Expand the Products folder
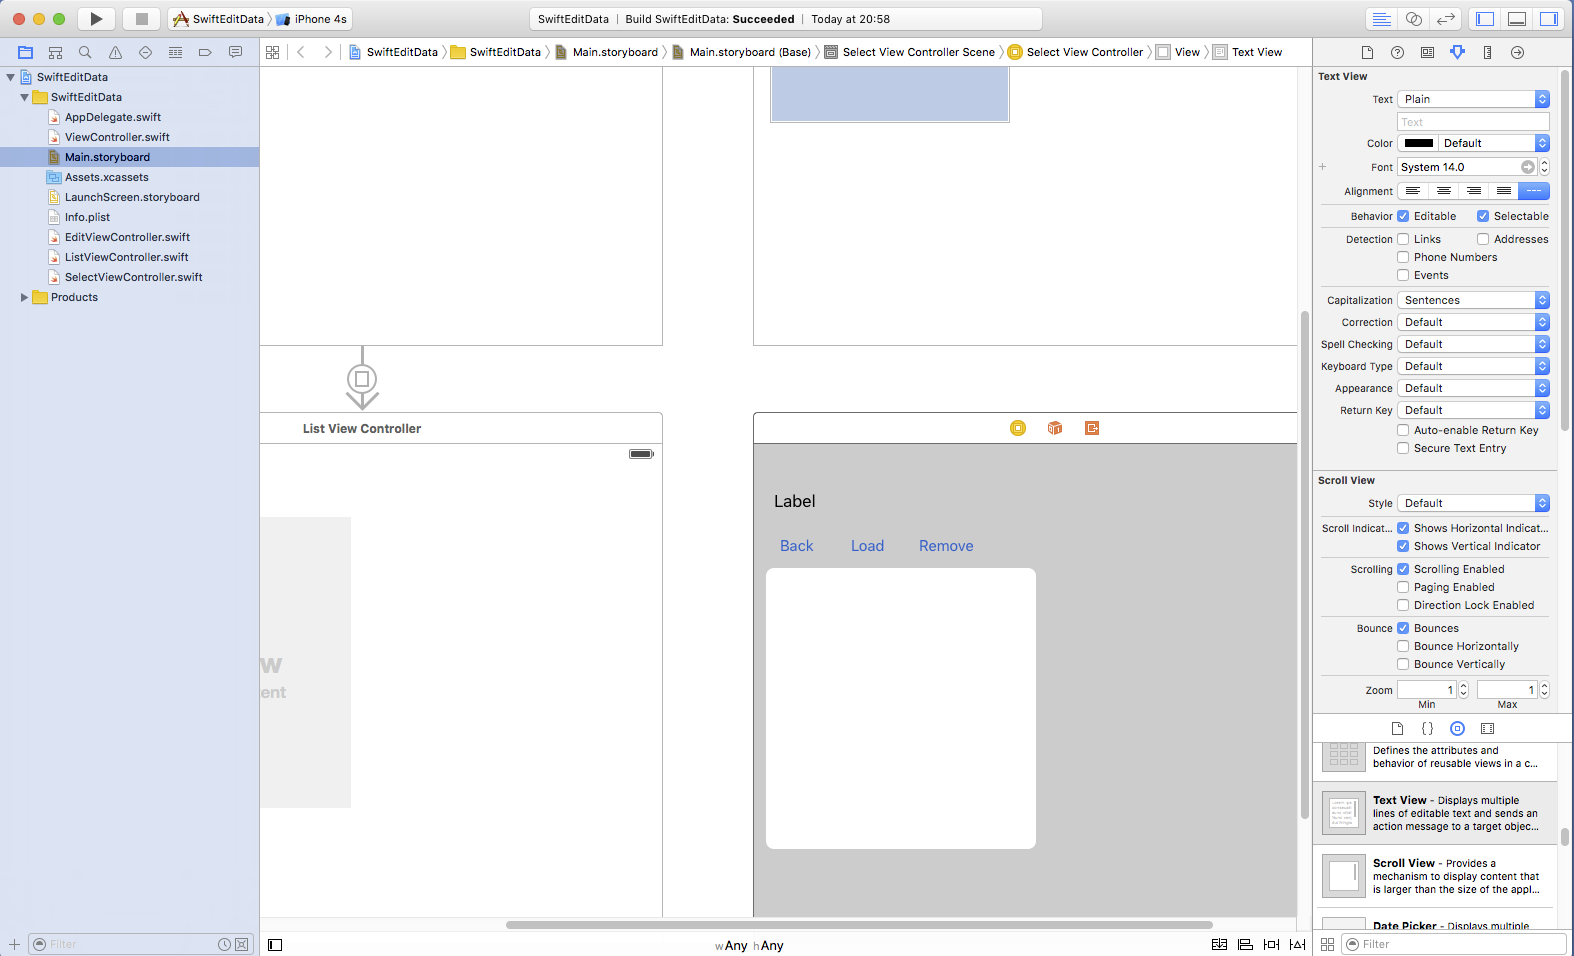The image size is (1574, 956). point(24,297)
